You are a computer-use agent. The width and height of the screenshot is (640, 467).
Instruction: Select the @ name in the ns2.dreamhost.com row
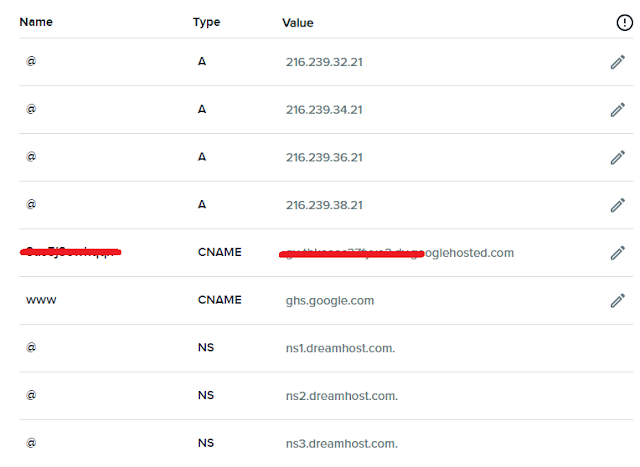click(x=31, y=395)
